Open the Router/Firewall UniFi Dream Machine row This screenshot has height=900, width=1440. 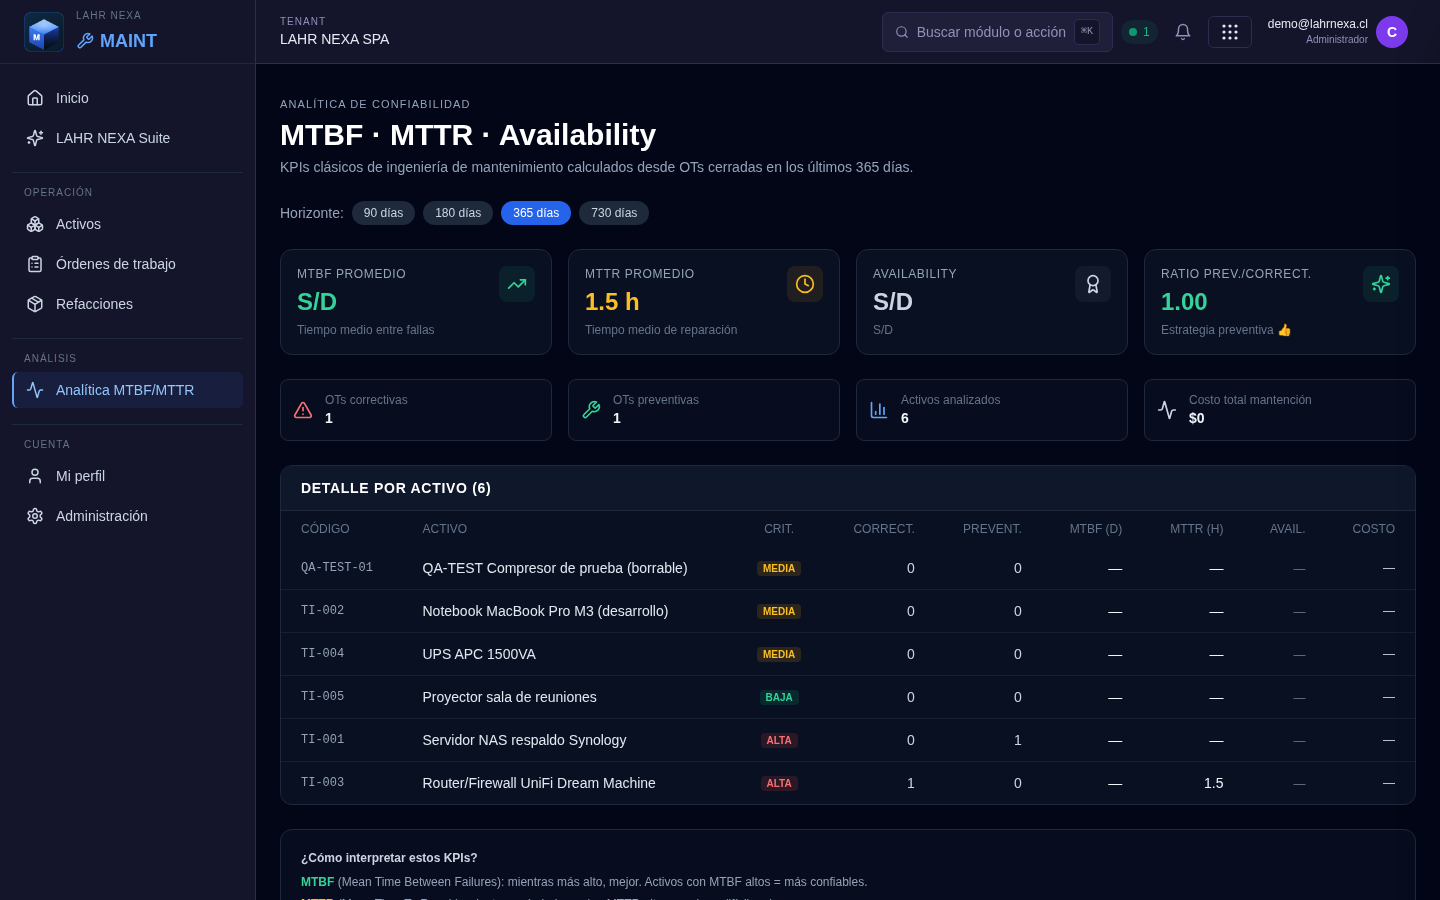click(848, 783)
